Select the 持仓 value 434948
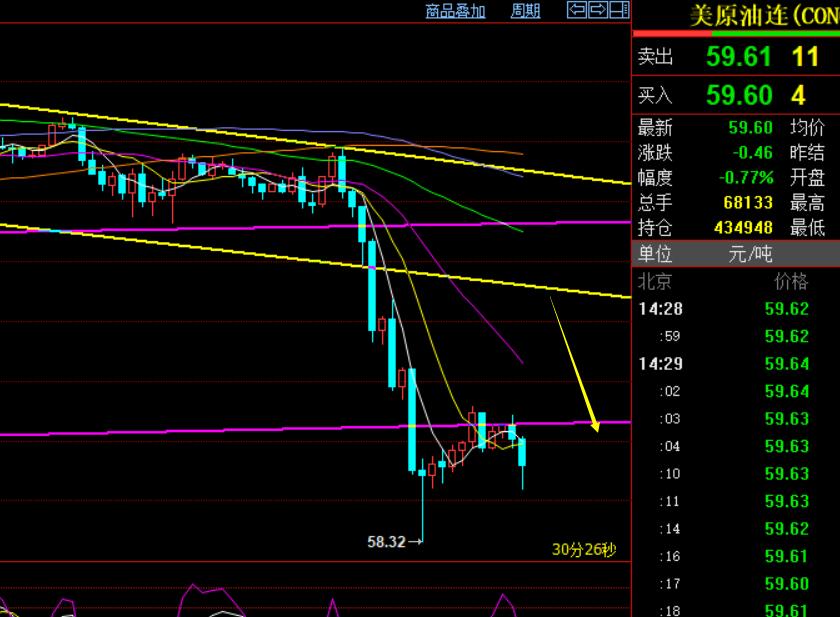840x617 pixels. click(744, 228)
